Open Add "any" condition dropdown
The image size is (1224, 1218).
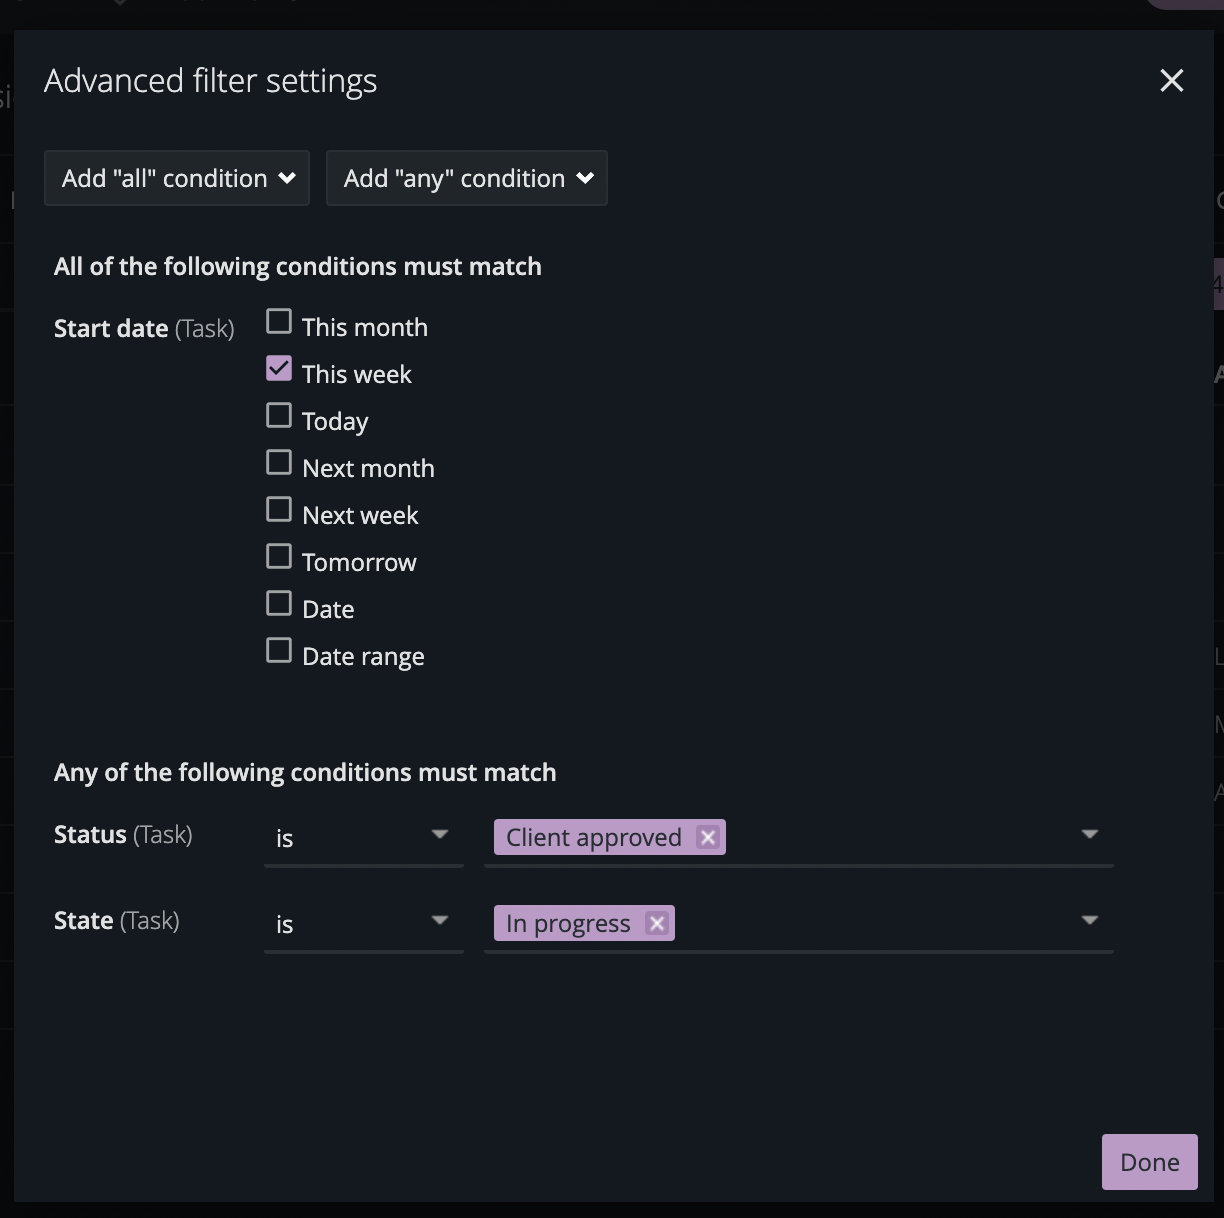(x=466, y=178)
